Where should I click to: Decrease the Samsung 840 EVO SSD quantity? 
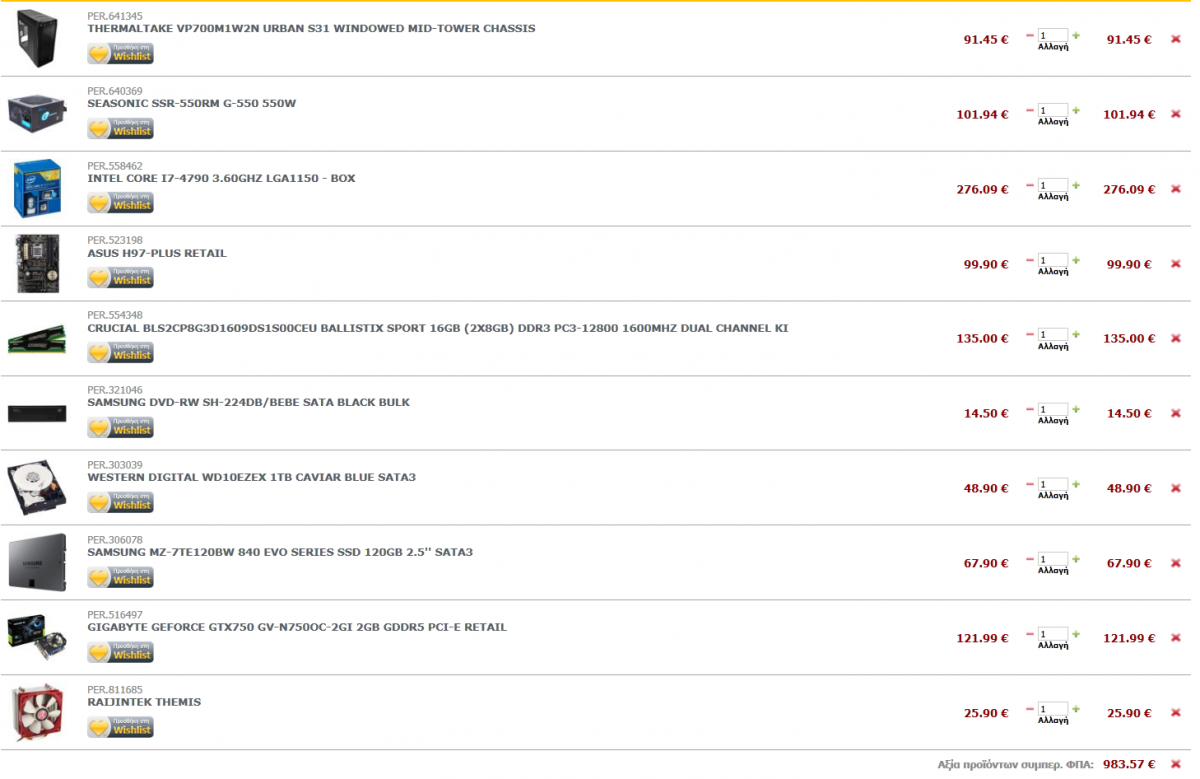(1030, 560)
